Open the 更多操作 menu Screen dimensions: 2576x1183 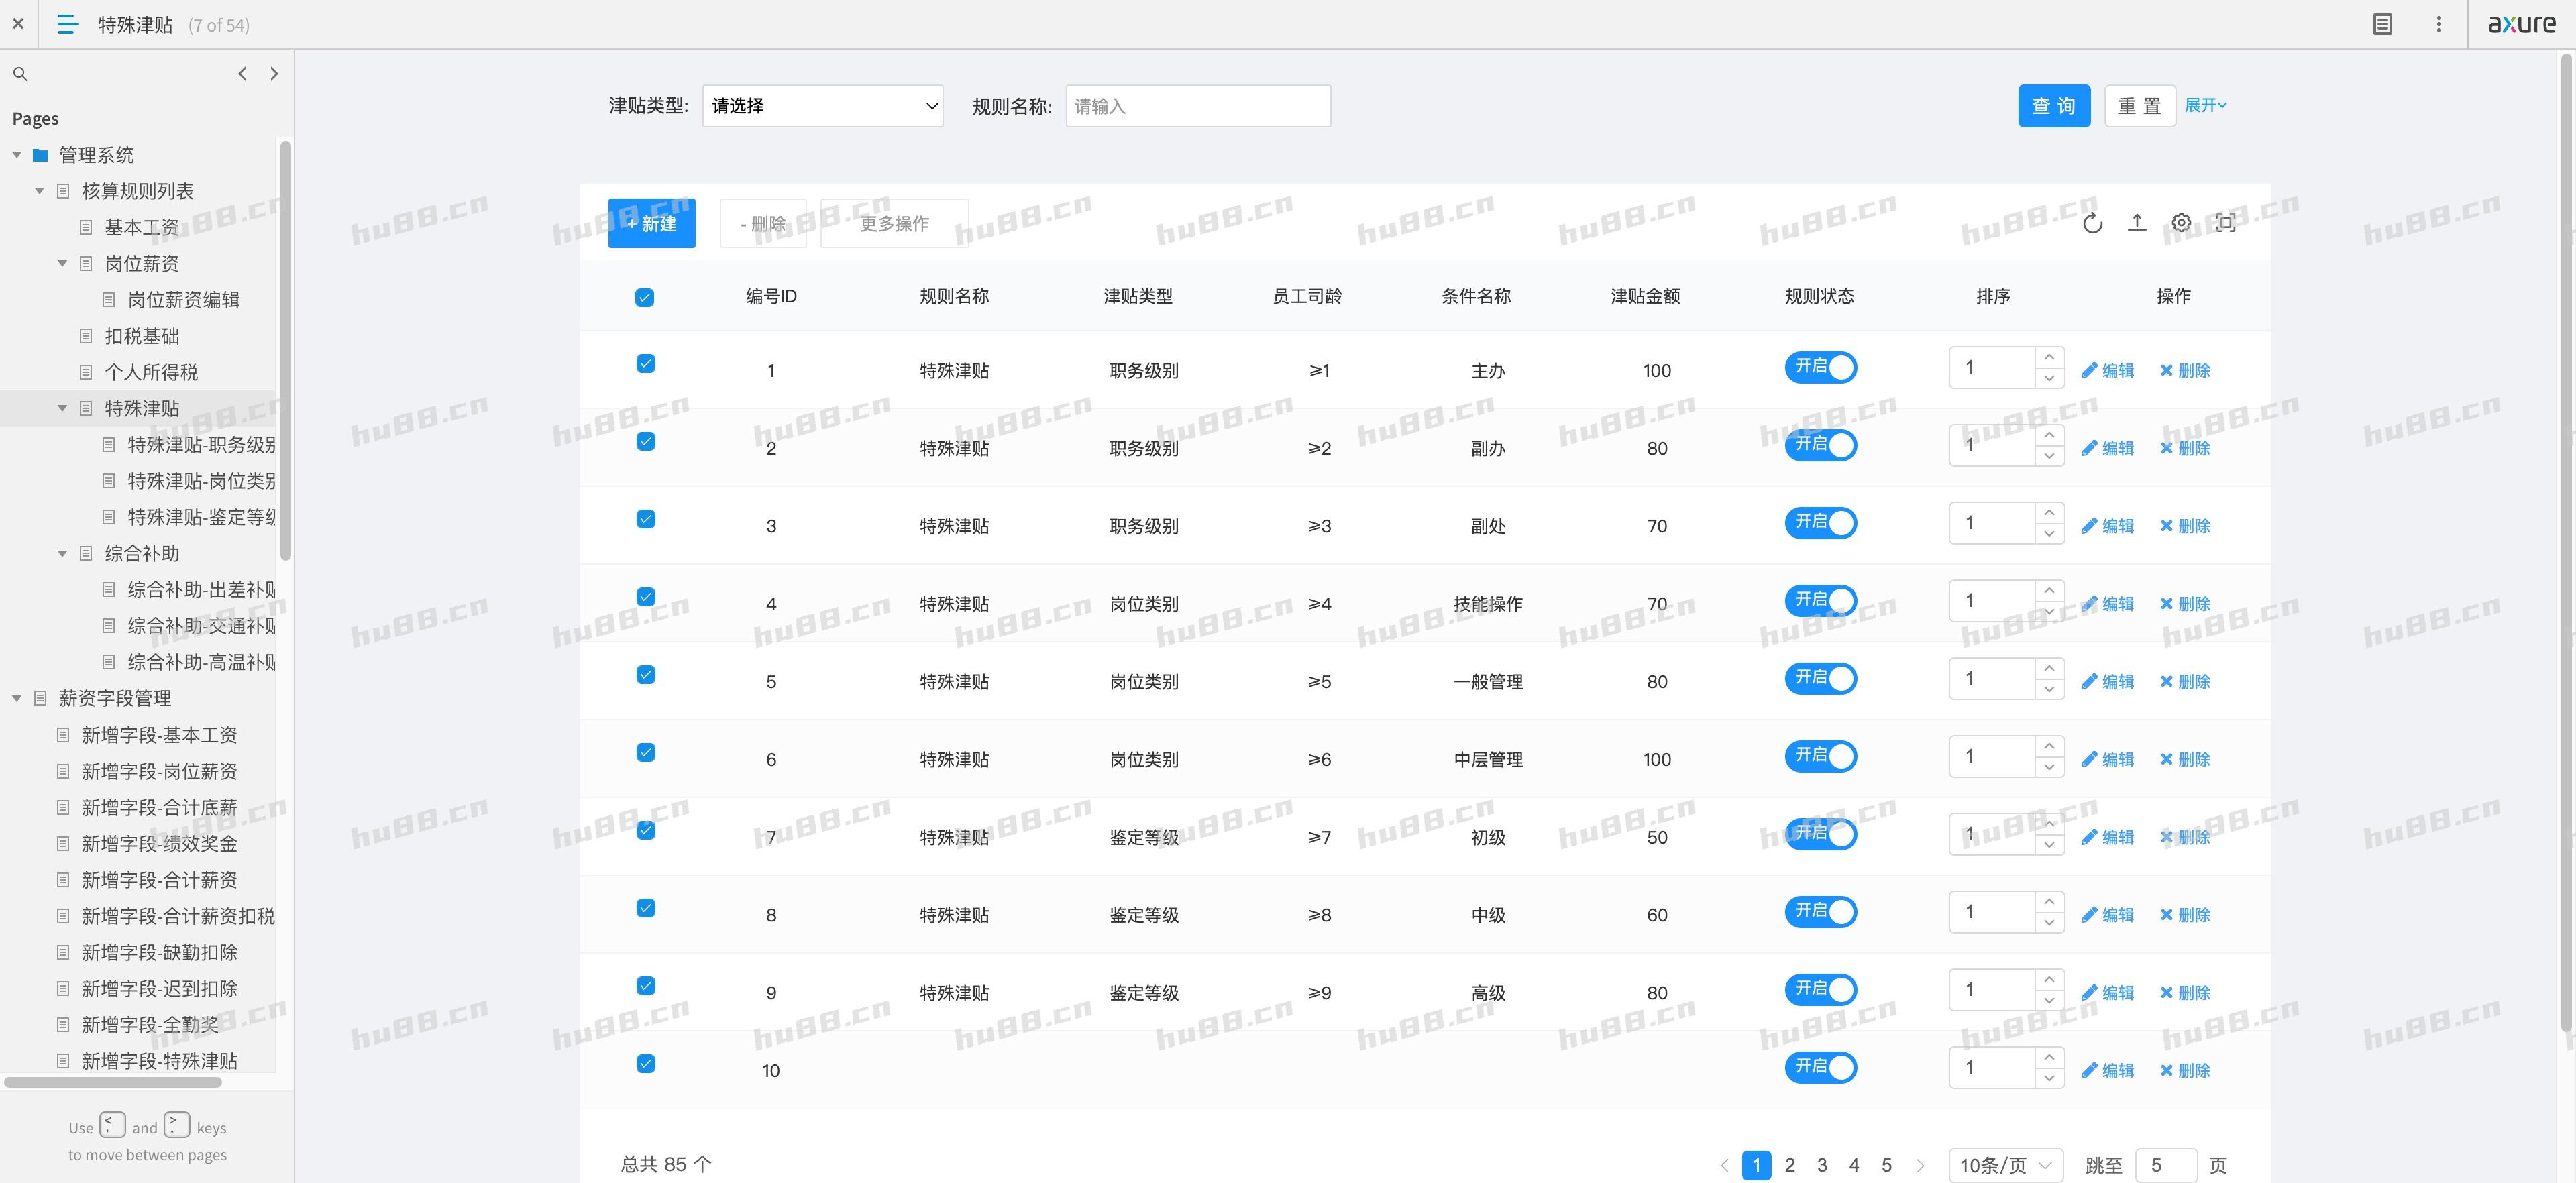pyautogui.click(x=893, y=223)
